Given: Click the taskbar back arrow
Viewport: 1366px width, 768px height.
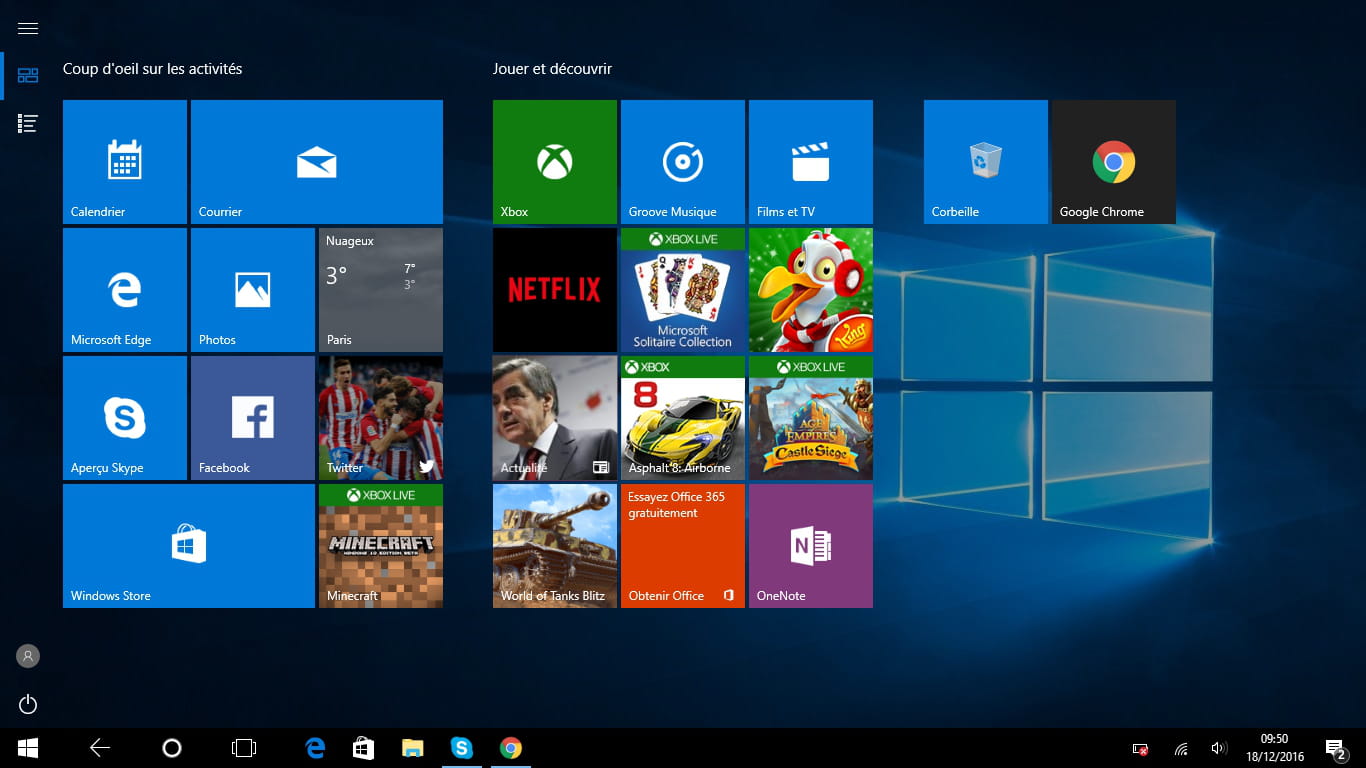Looking at the screenshot, I should point(100,748).
